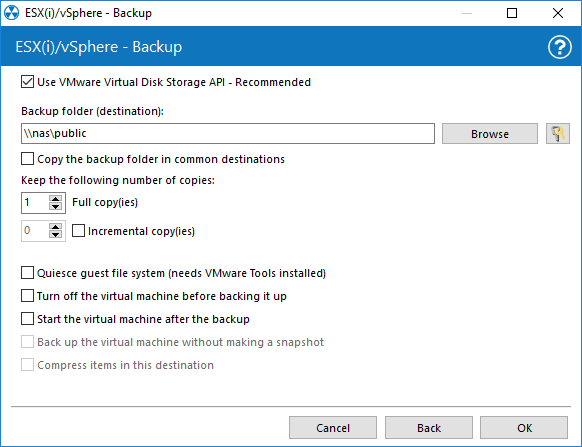Enable Copy the backup folder in common destinations
Image resolution: width=582 pixels, height=447 pixels.
[x=27, y=159]
